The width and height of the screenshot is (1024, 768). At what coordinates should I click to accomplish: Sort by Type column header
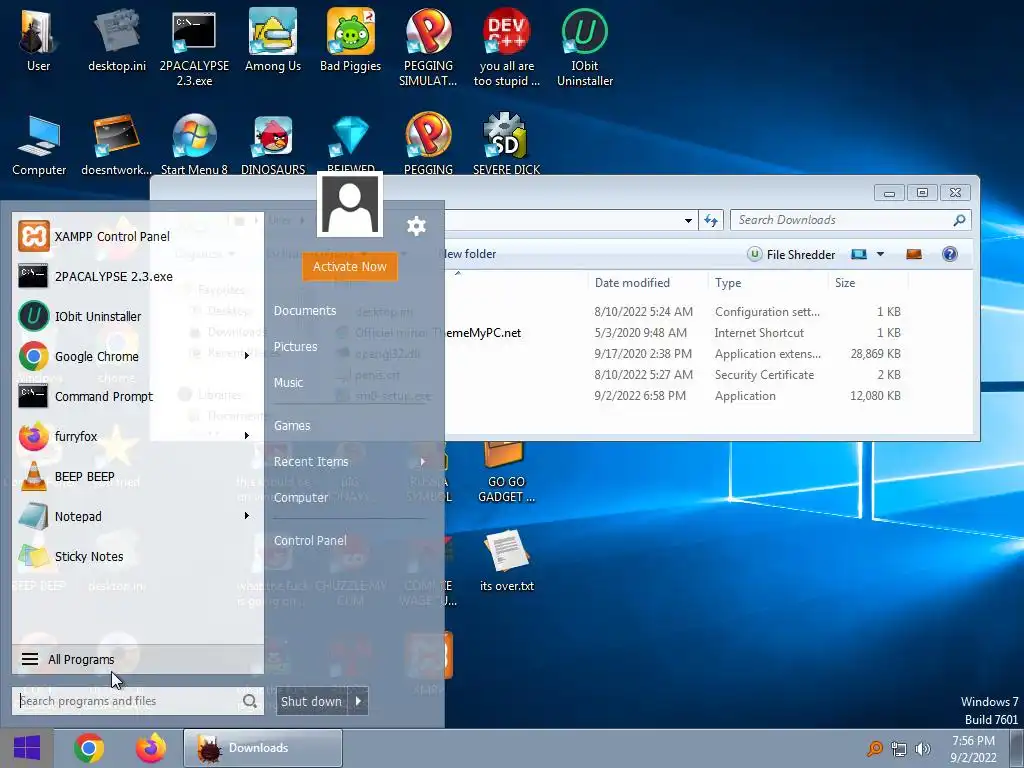(728, 283)
